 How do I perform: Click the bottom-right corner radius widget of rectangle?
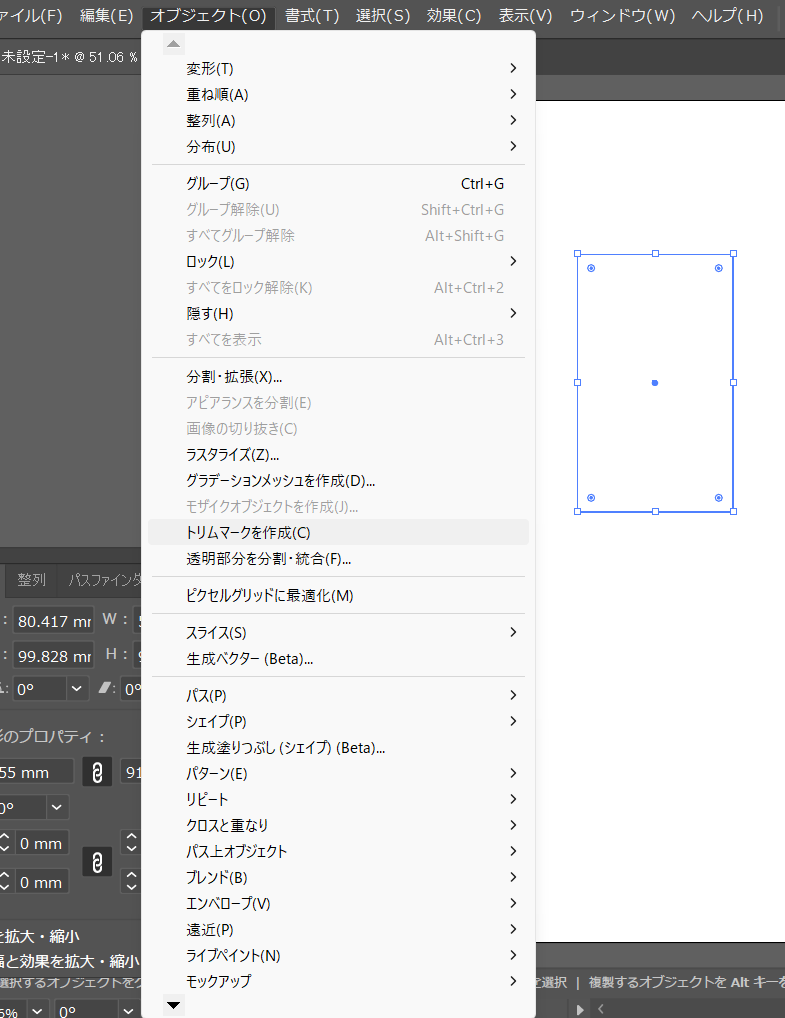(719, 497)
